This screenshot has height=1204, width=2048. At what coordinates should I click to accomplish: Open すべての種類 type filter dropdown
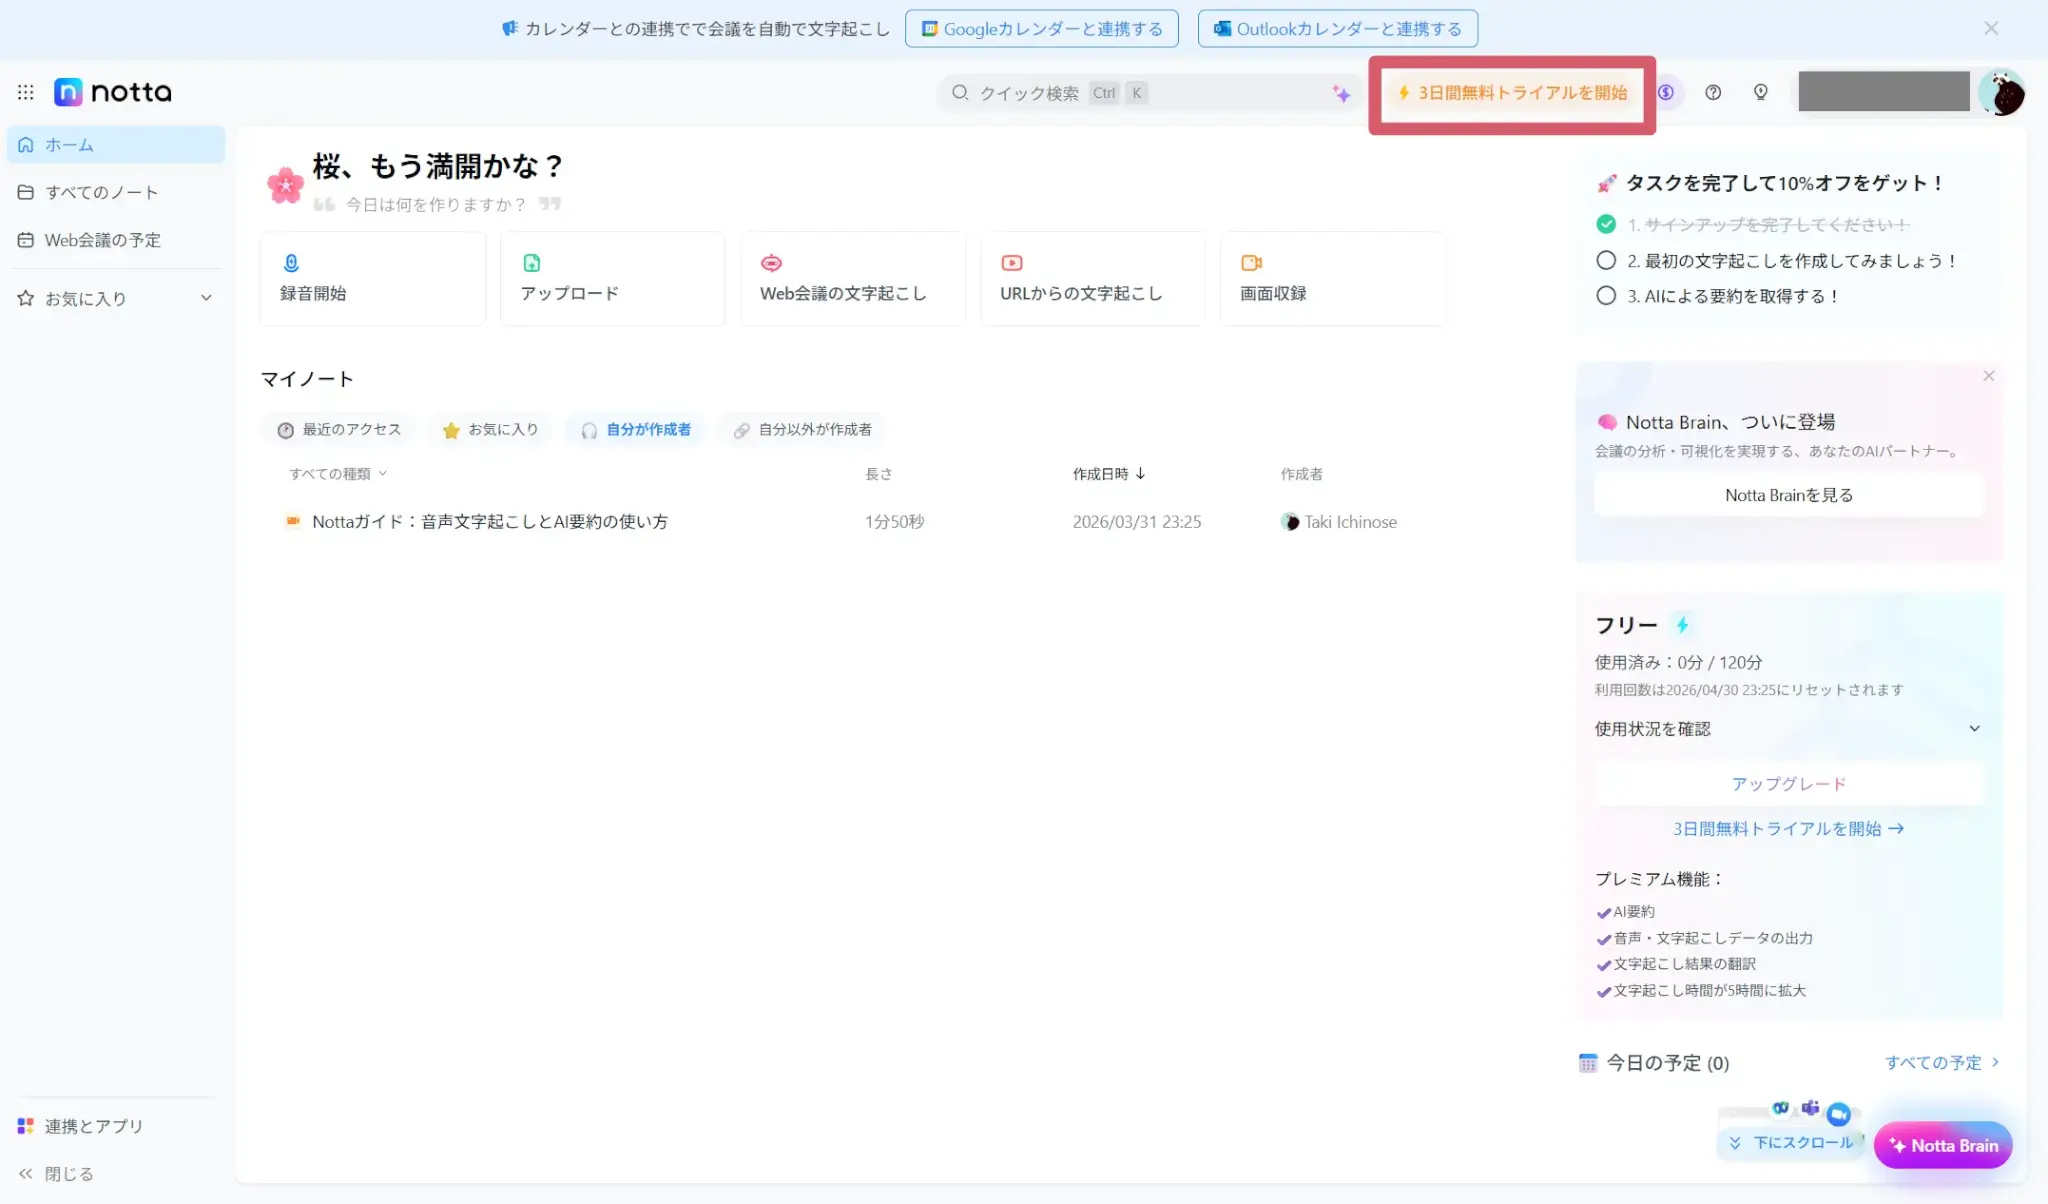coord(338,474)
